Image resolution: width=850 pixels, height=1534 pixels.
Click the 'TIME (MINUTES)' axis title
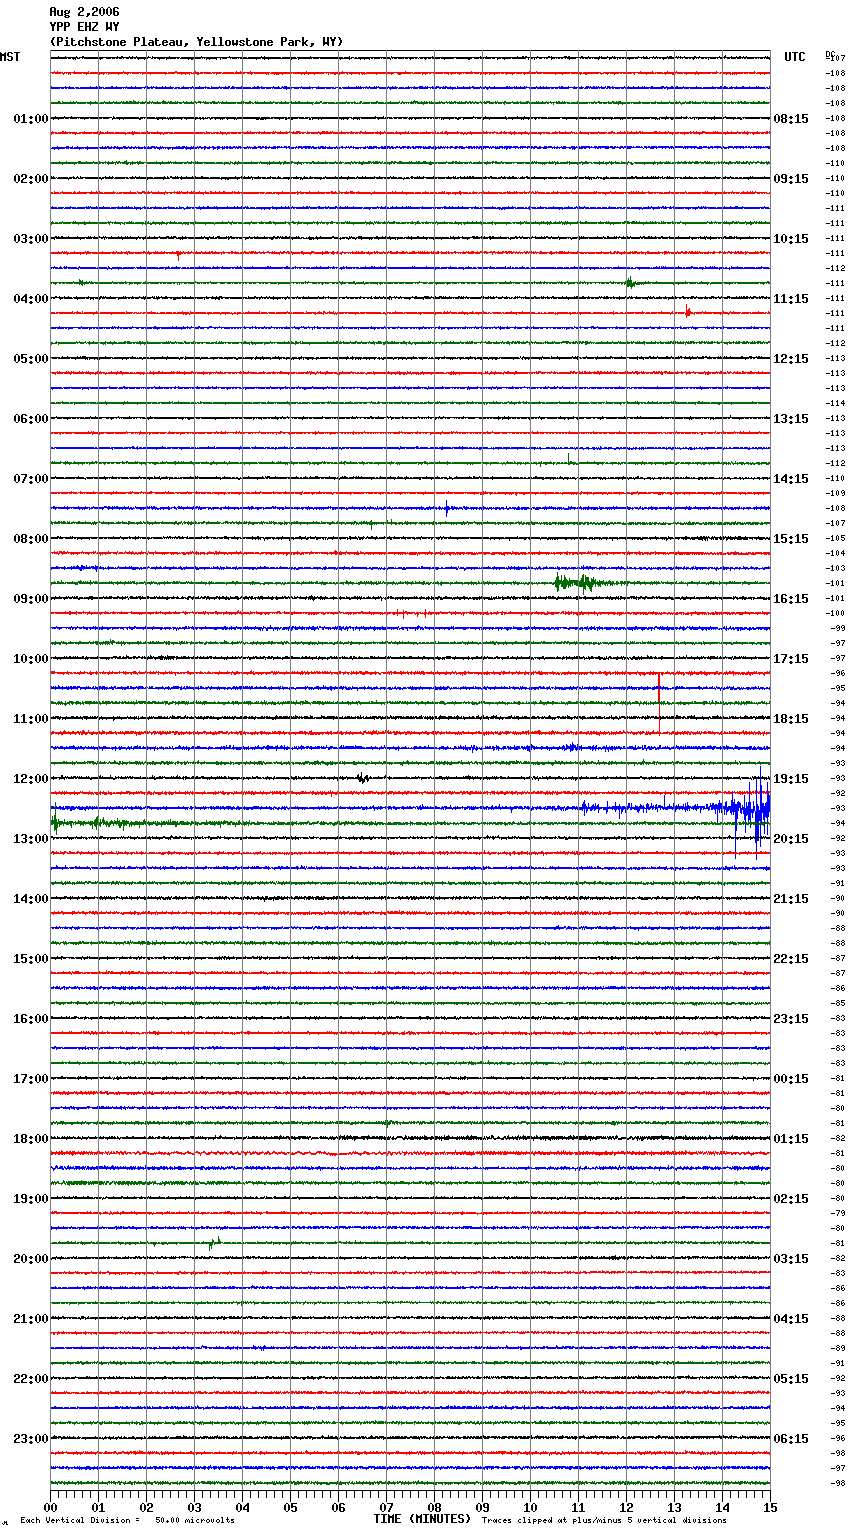(422, 1519)
